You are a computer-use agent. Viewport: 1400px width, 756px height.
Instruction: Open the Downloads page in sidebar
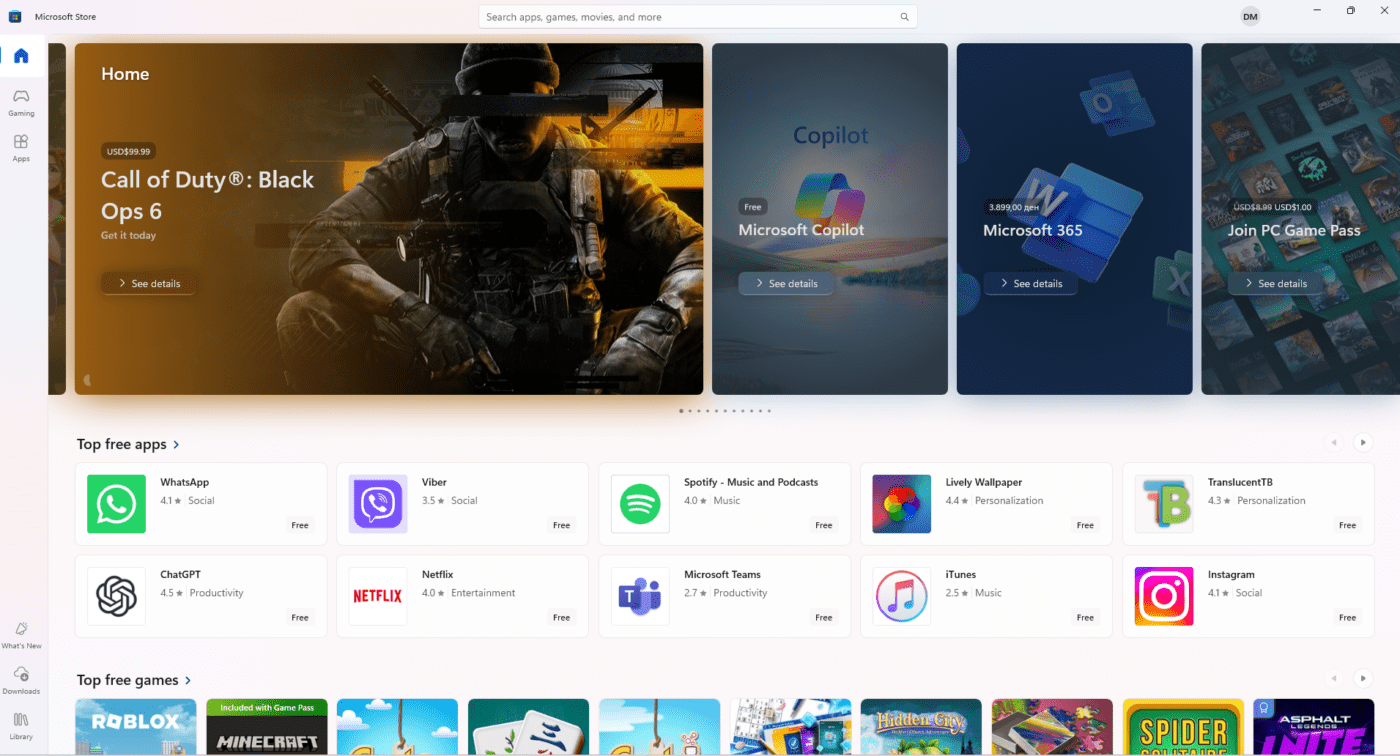[x=21, y=681]
